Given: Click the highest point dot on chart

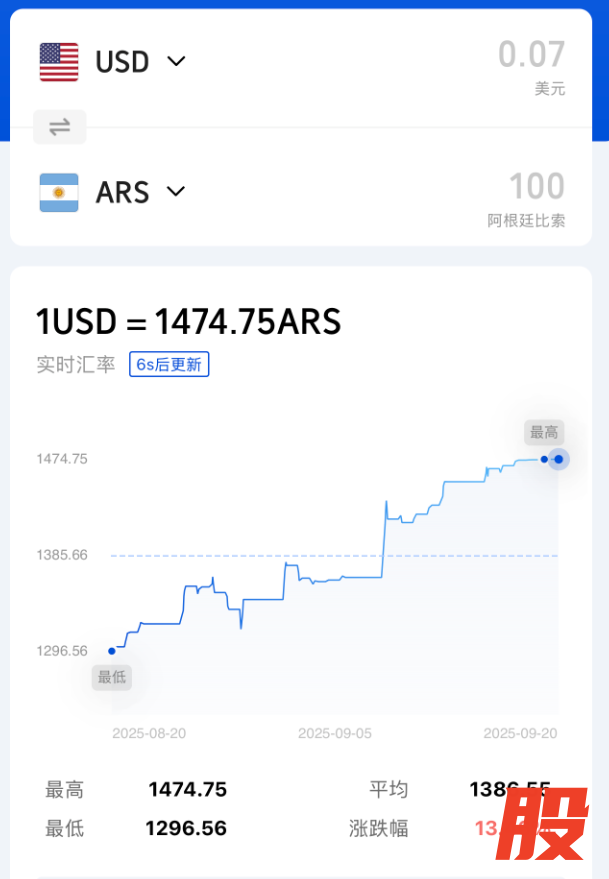Looking at the screenshot, I should click(558, 459).
